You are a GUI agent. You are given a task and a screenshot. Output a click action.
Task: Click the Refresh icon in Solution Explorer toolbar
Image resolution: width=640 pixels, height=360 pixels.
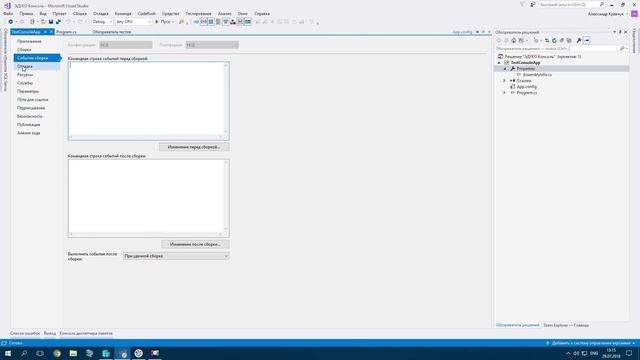pyautogui.click(x=554, y=40)
